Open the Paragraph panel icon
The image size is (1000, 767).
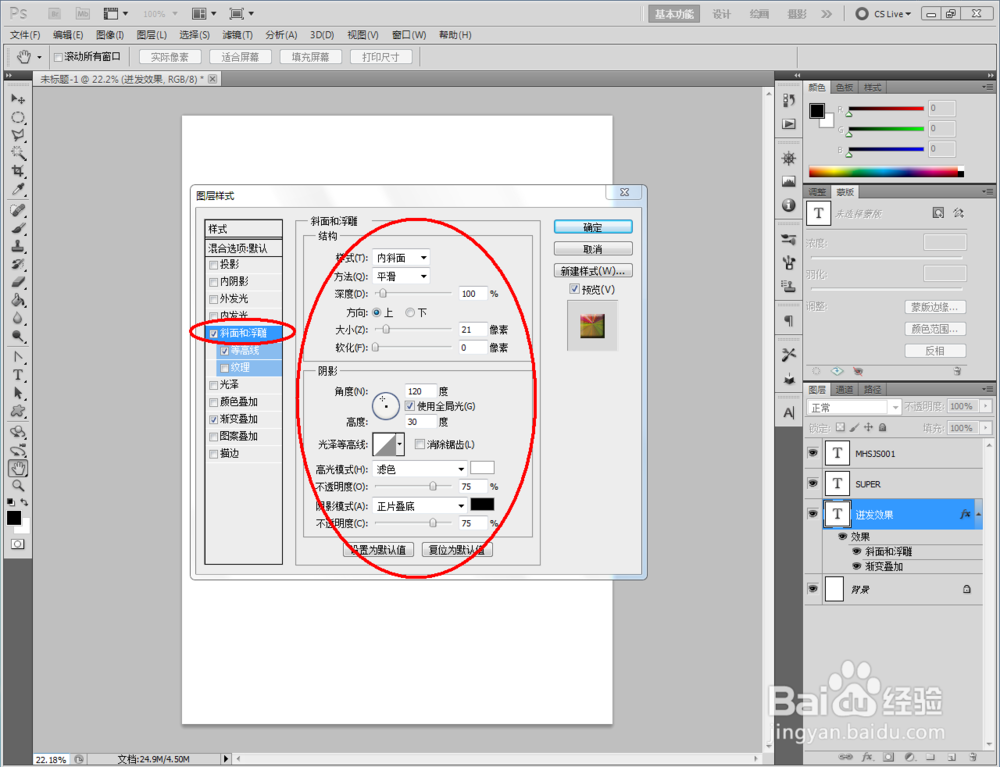pos(789,320)
